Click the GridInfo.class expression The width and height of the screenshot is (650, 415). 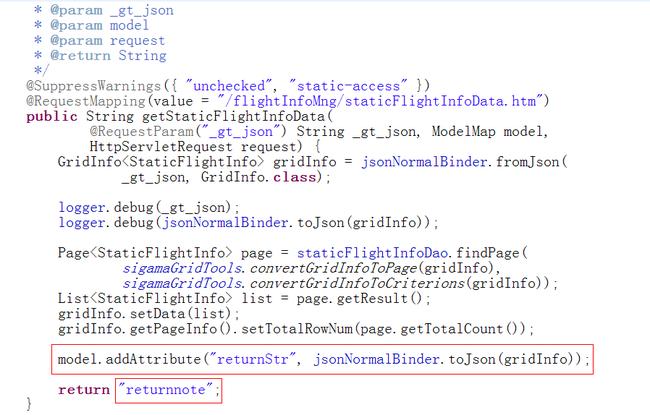click(259, 177)
